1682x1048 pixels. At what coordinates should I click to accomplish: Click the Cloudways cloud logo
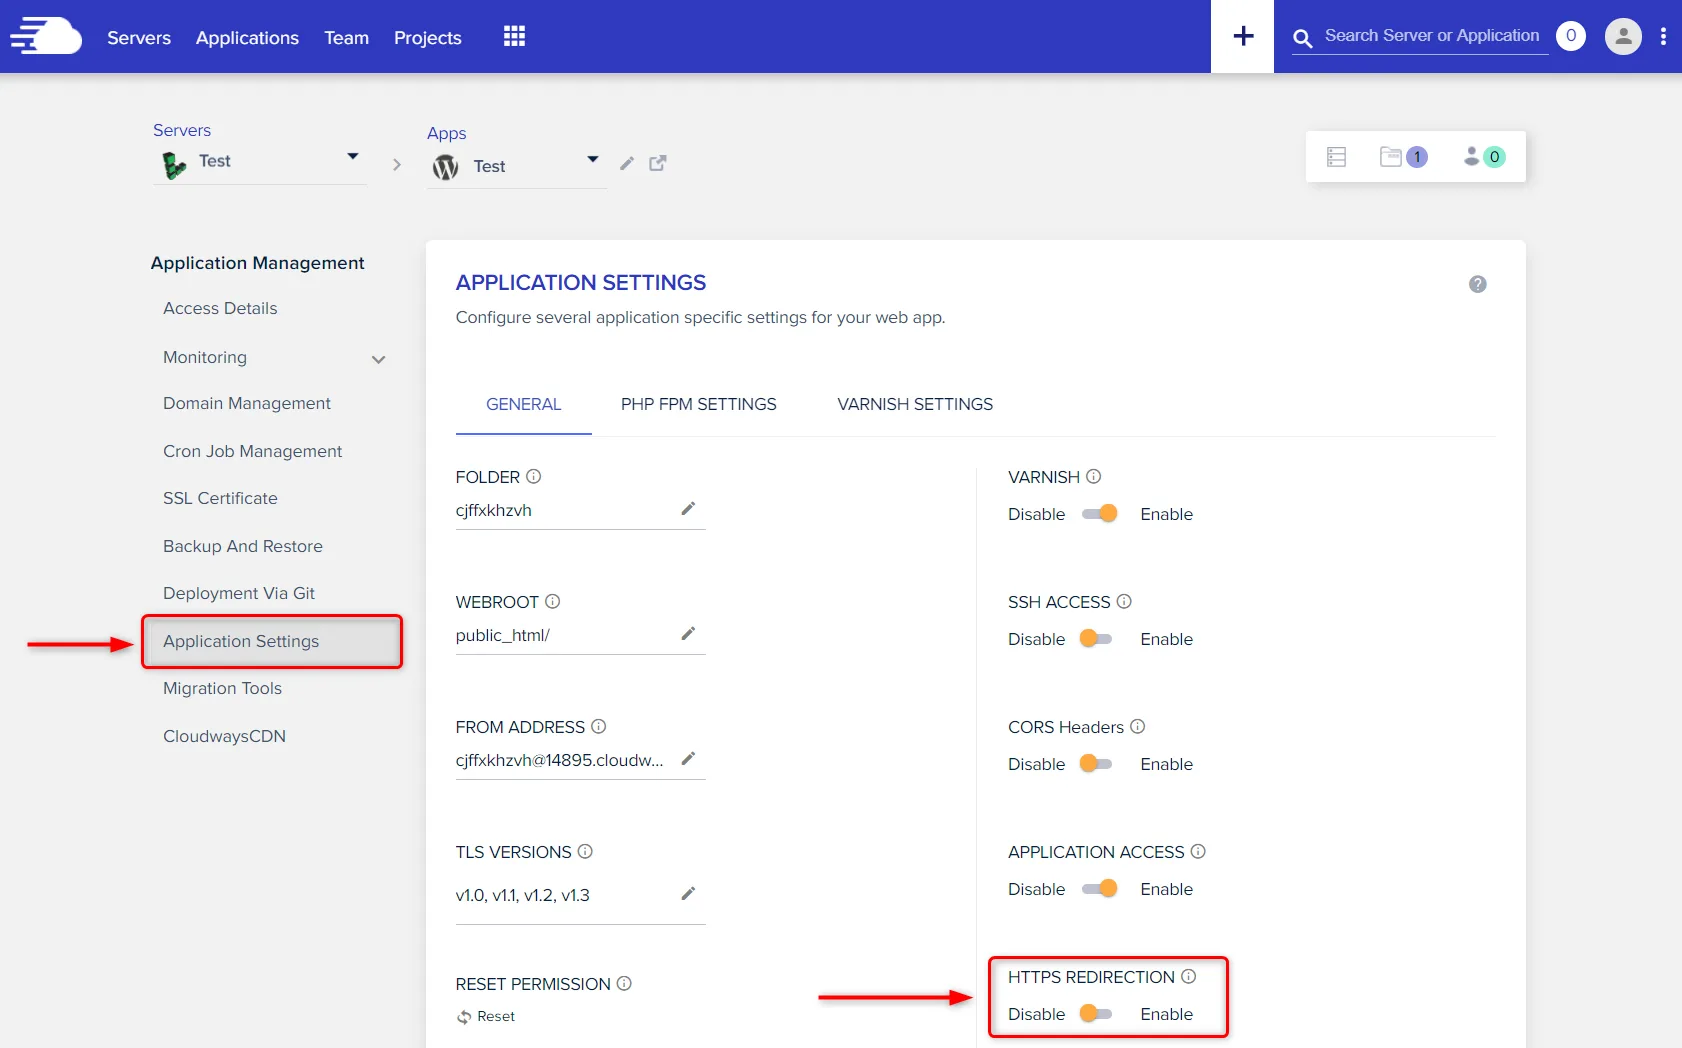coord(46,36)
